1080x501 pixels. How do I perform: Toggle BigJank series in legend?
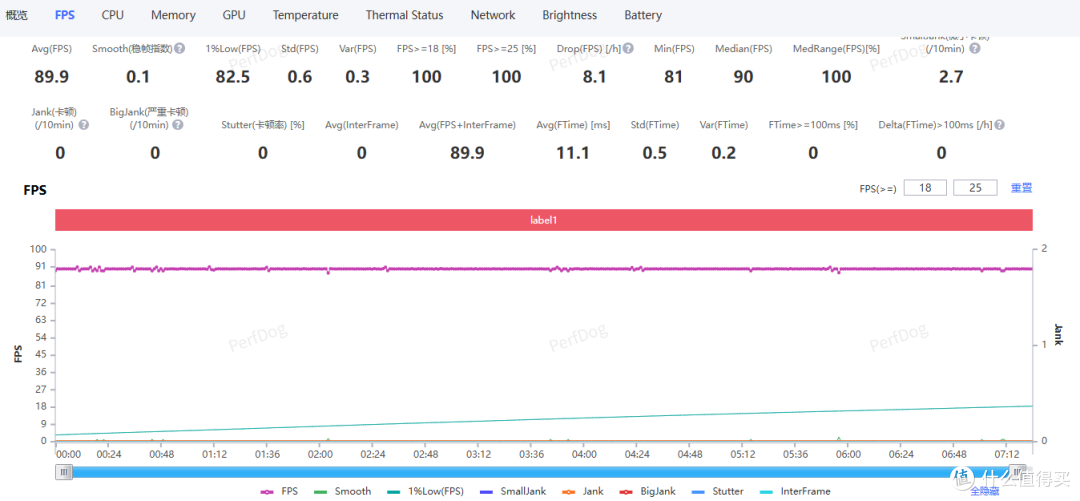[646, 491]
